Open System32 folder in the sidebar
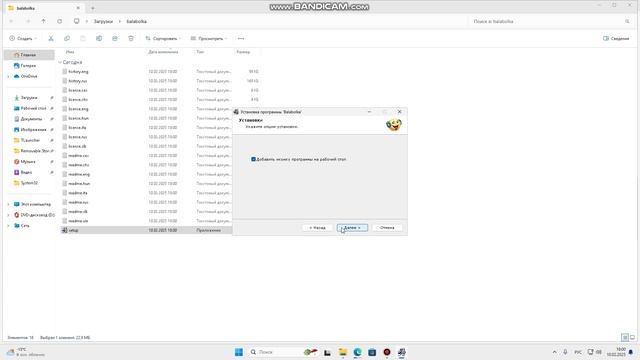This screenshot has height=360, width=640. point(29,183)
